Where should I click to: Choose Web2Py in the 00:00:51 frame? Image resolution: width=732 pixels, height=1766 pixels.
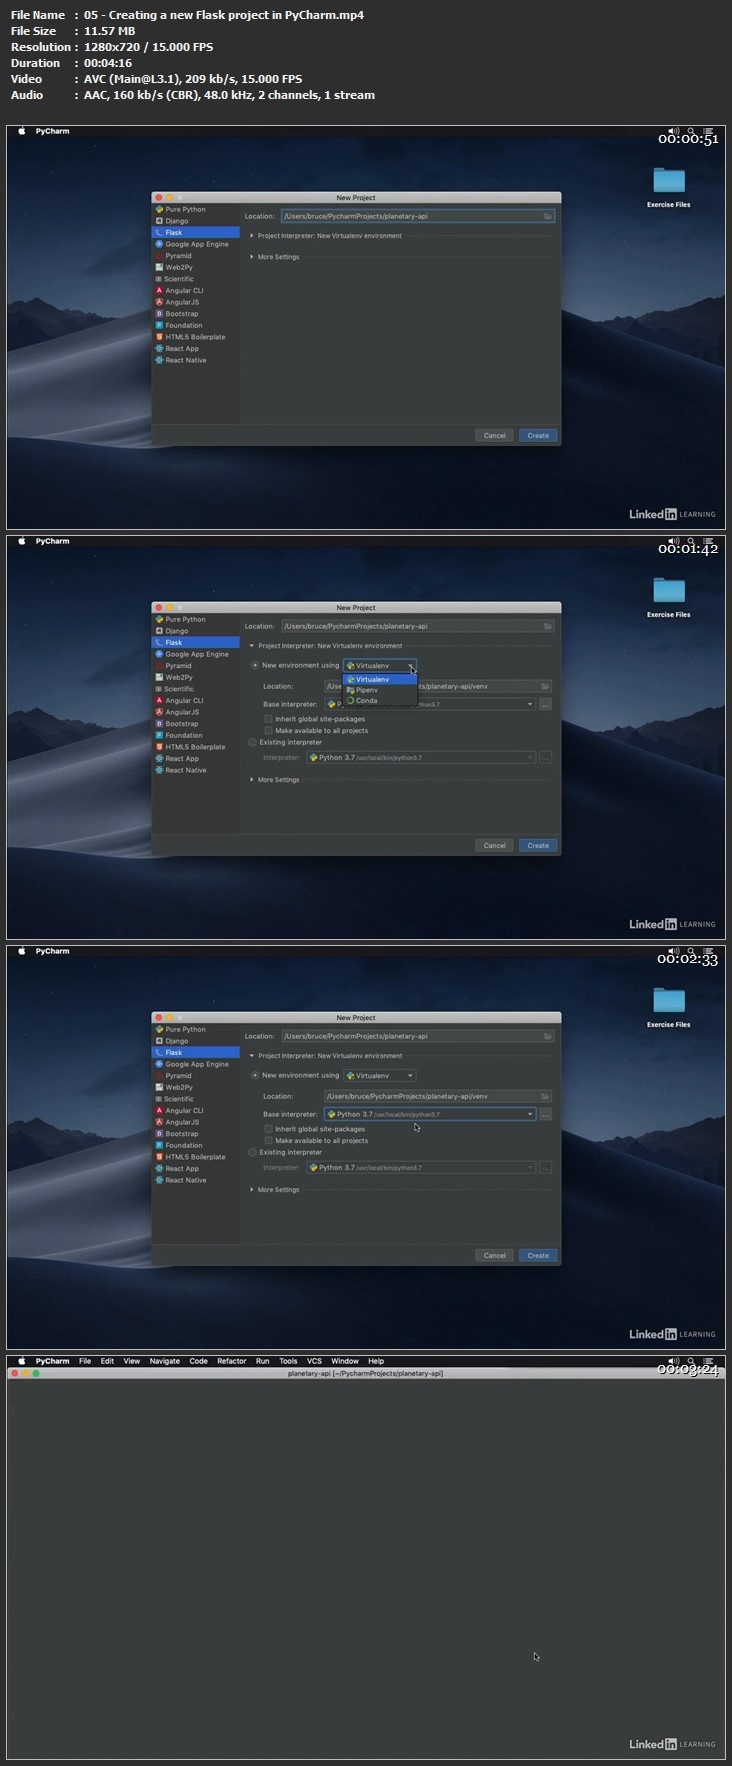(x=179, y=268)
